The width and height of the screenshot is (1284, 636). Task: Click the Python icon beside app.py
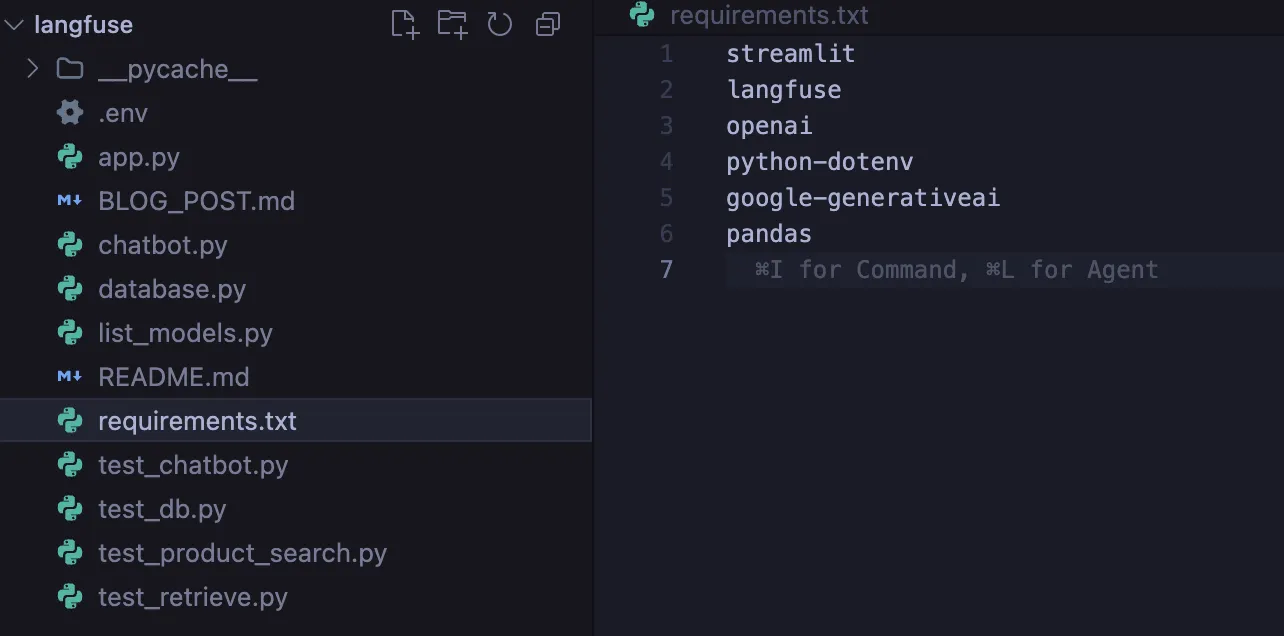pyautogui.click(x=70, y=157)
